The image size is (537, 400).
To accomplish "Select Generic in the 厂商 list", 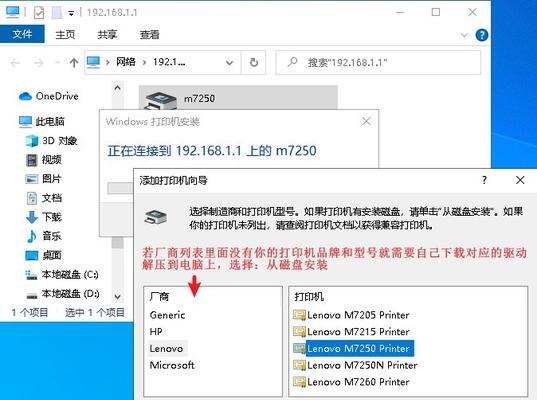I will coord(167,315).
